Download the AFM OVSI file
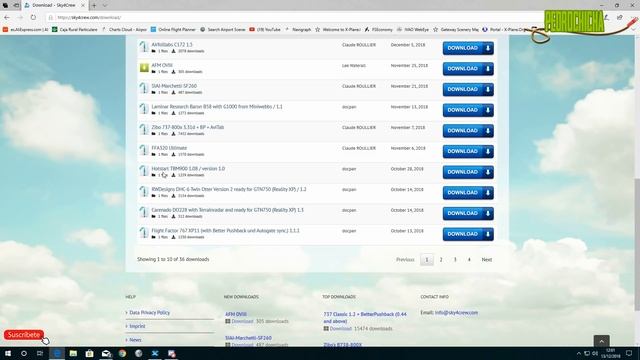This screenshot has height=360, width=640. point(468,69)
